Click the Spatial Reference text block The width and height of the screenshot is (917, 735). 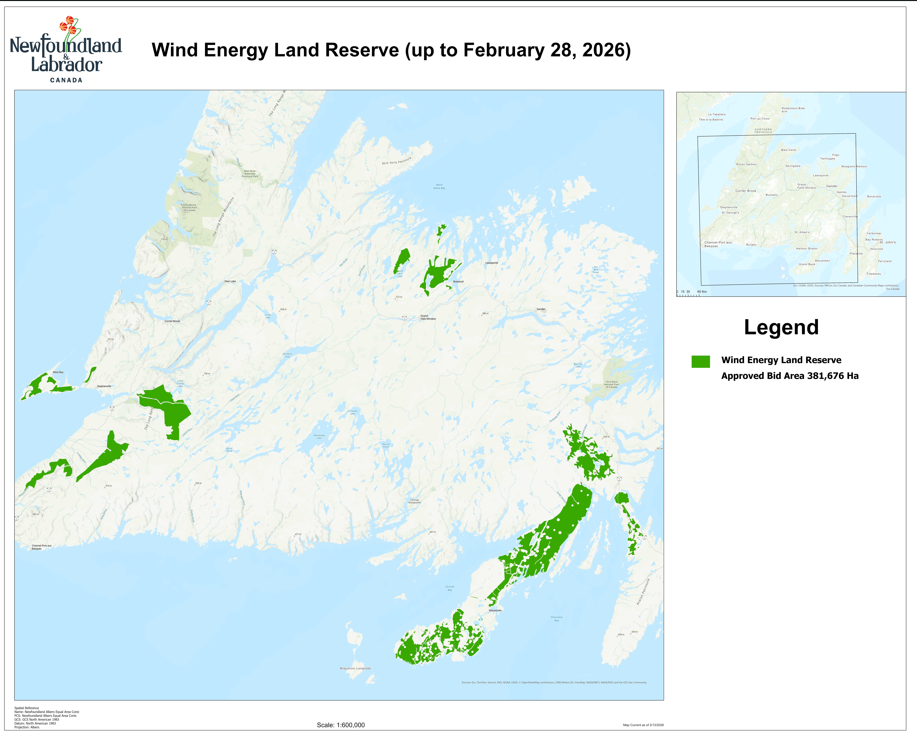(x=35, y=714)
